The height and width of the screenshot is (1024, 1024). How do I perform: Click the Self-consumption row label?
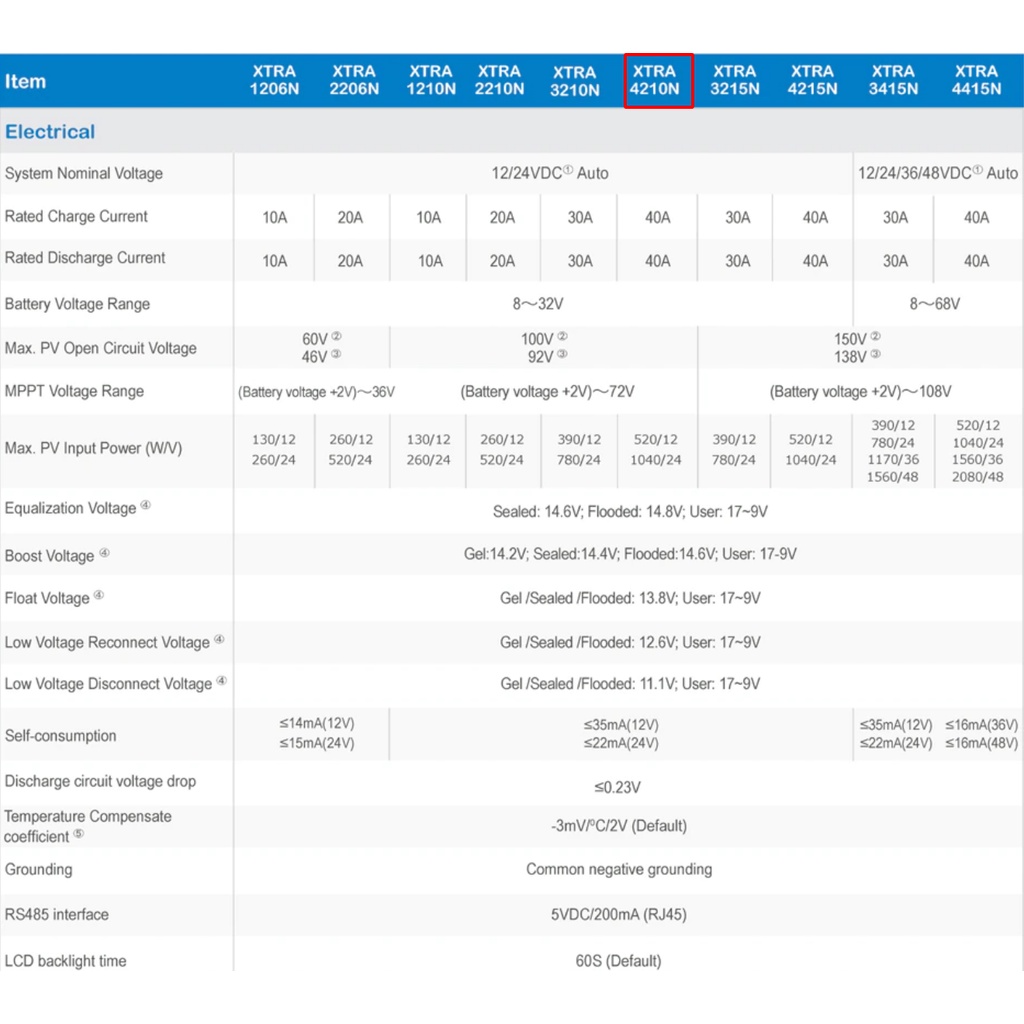60,736
